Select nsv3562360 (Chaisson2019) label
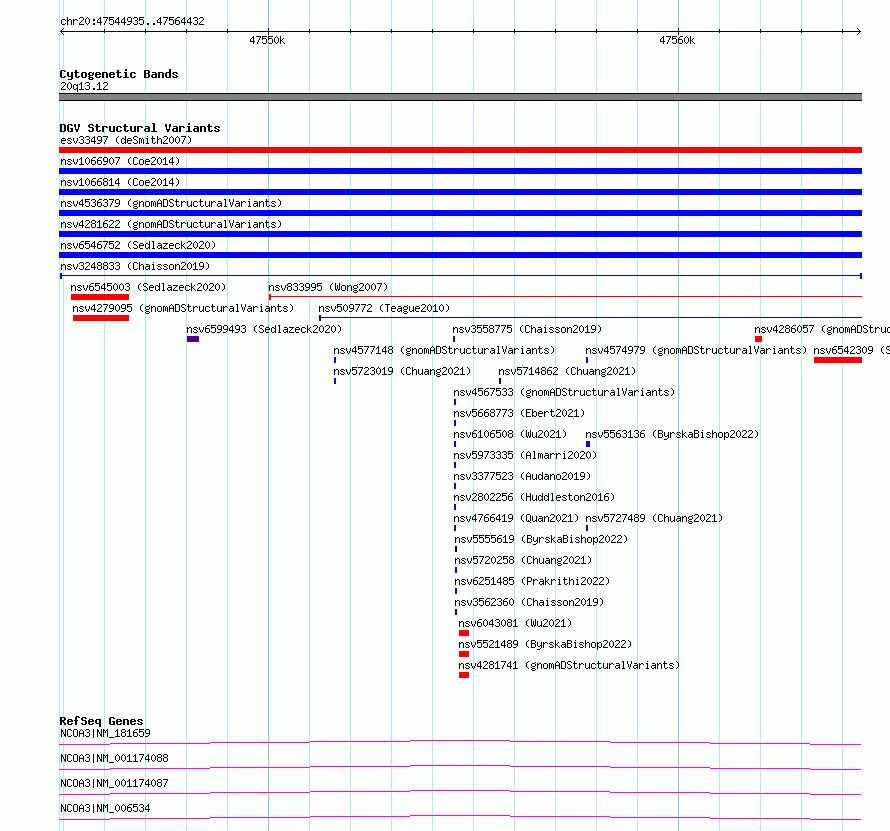Viewport: 890px width, 831px height. pos(529,602)
